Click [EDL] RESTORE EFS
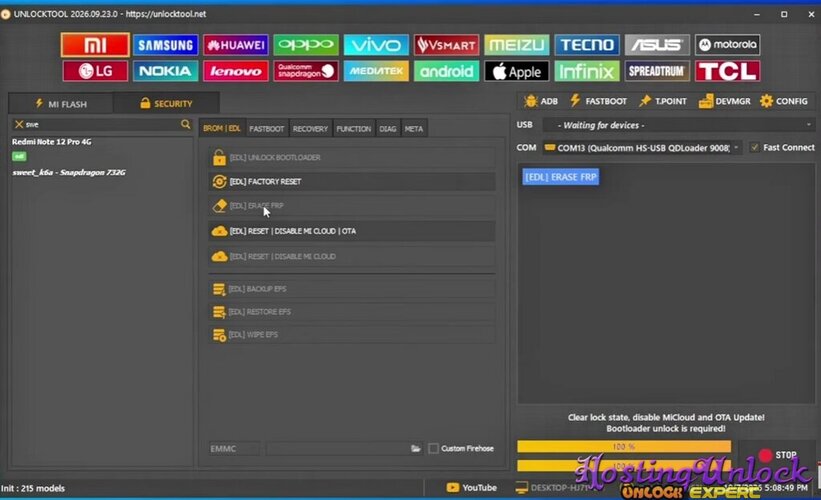 click(x=351, y=312)
